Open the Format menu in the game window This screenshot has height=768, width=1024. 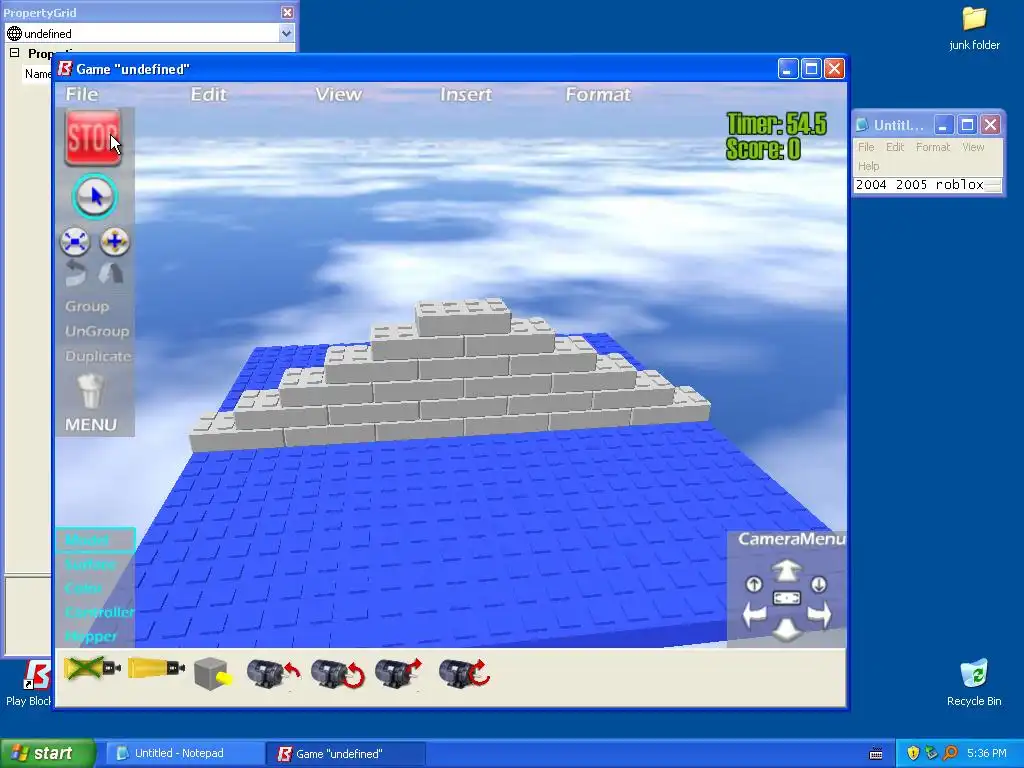point(598,94)
